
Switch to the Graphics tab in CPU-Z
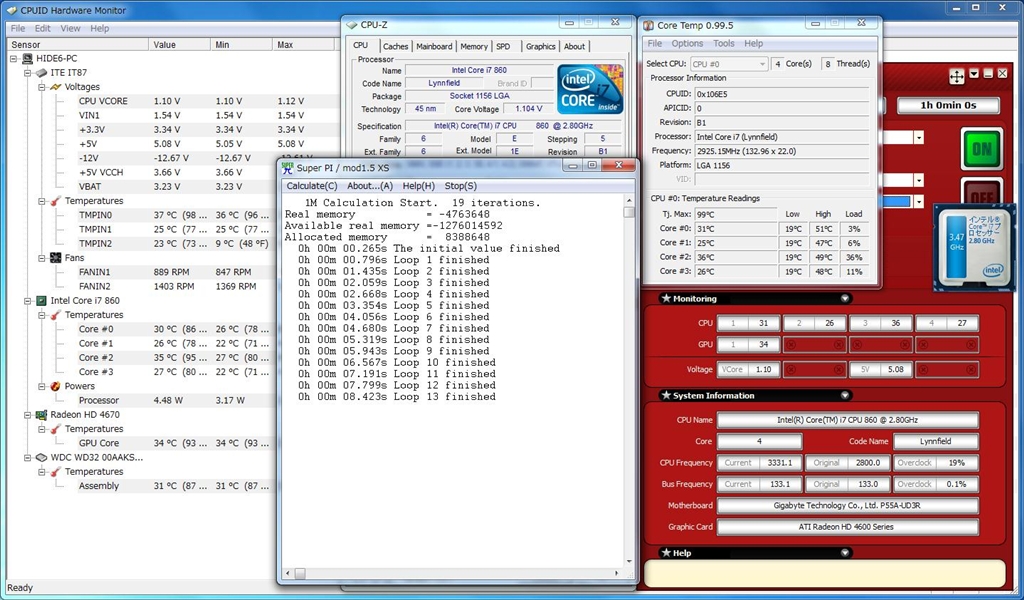pos(541,46)
